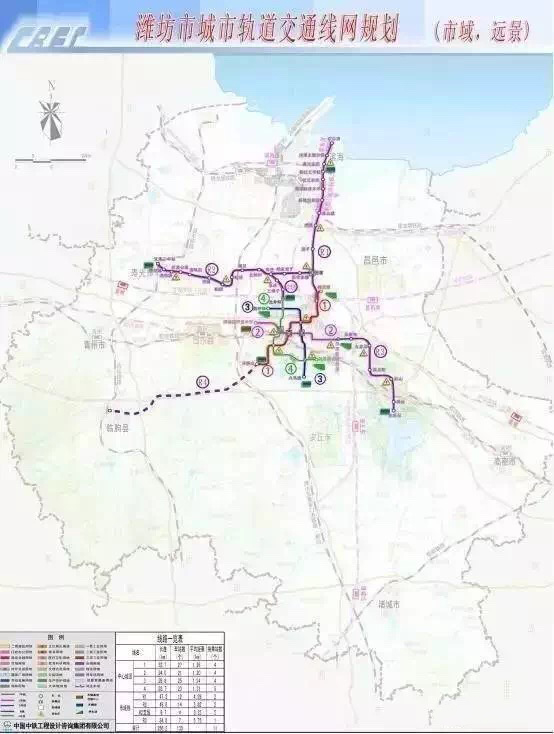Select the 昌邑市 city label
This screenshot has height=734, width=554.
pos(376,260)
